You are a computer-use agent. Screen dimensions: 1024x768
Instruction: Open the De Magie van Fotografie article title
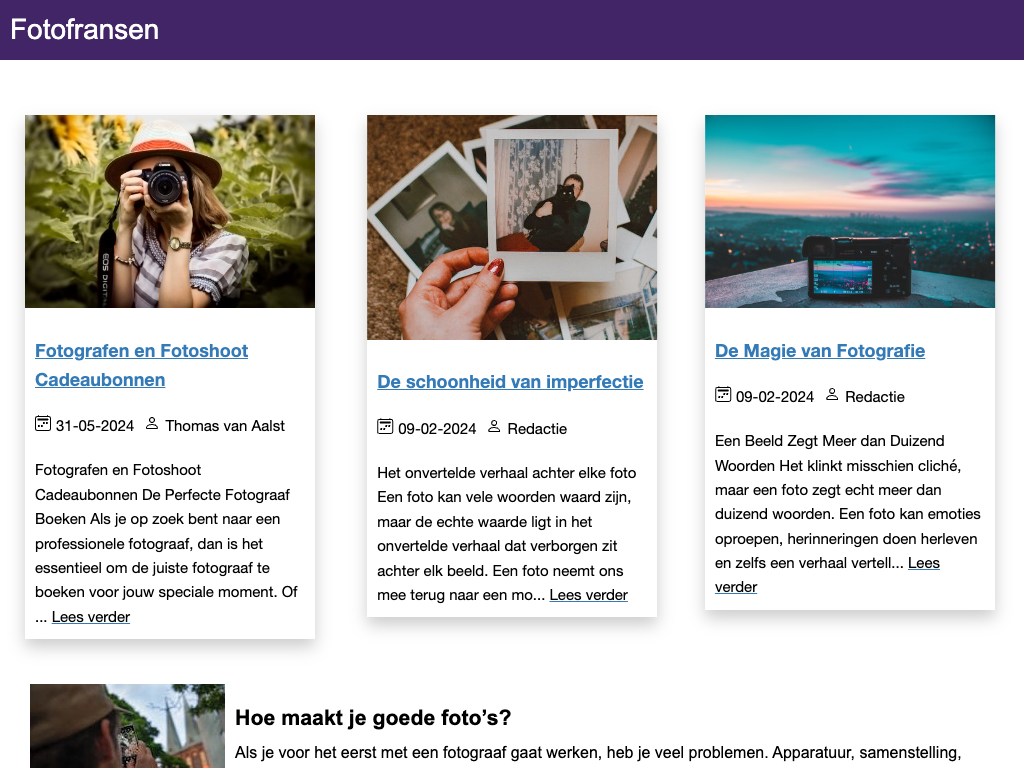(820, 351)
